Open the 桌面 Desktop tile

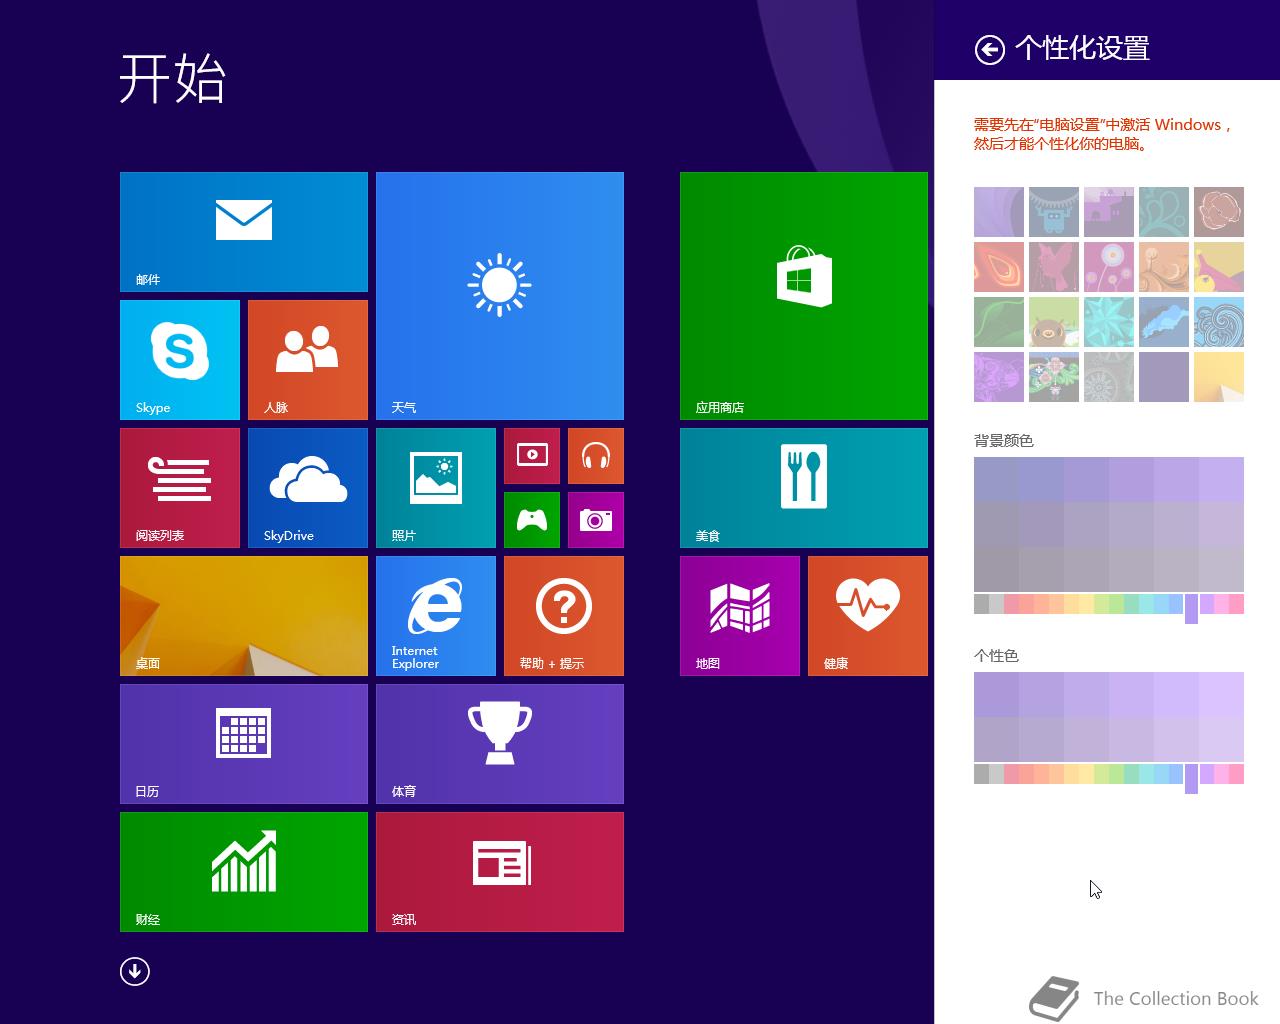pyautogui.click(x=244, y=616)
